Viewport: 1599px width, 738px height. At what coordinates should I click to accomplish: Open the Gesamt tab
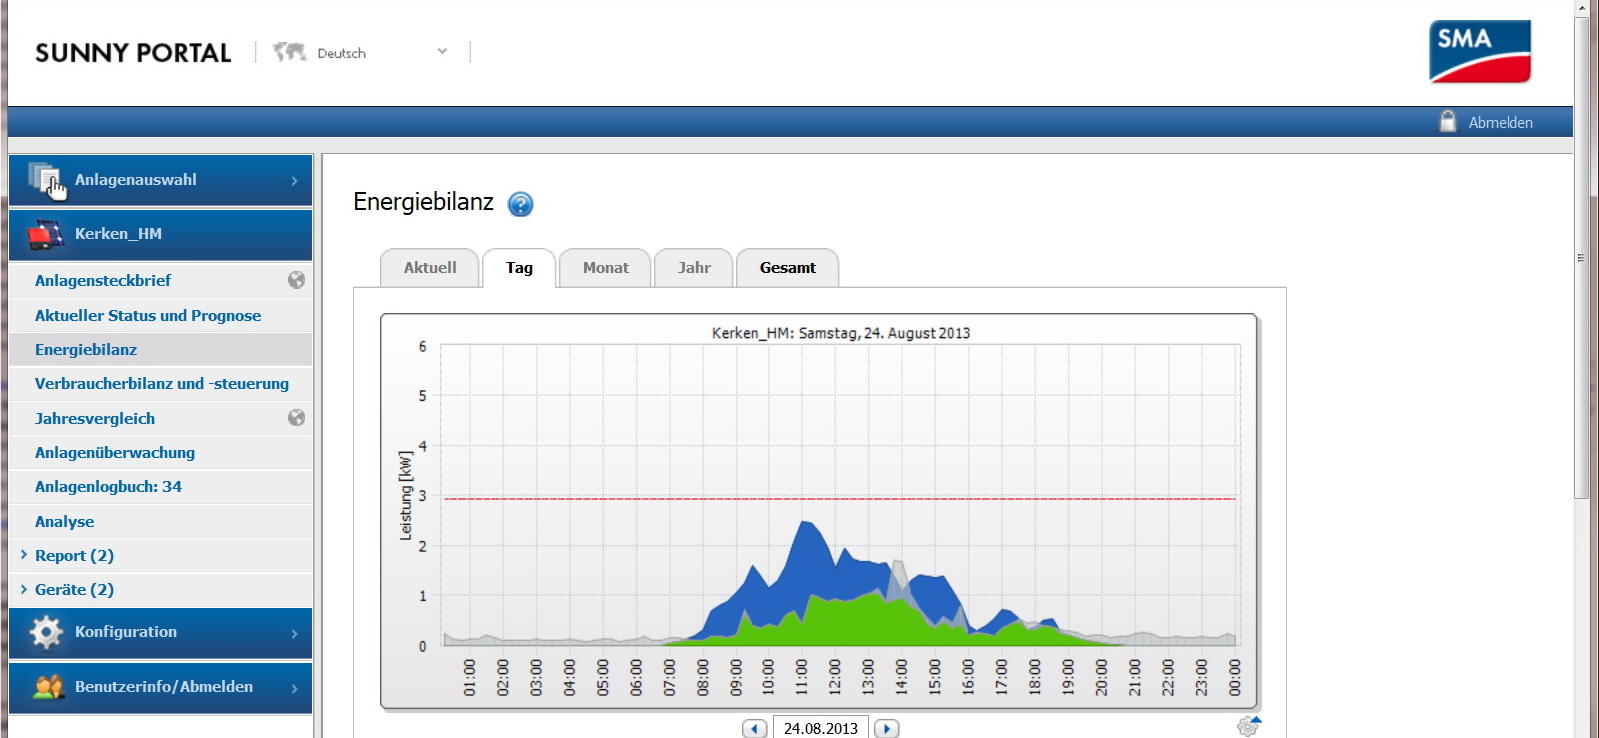[787, 268]
